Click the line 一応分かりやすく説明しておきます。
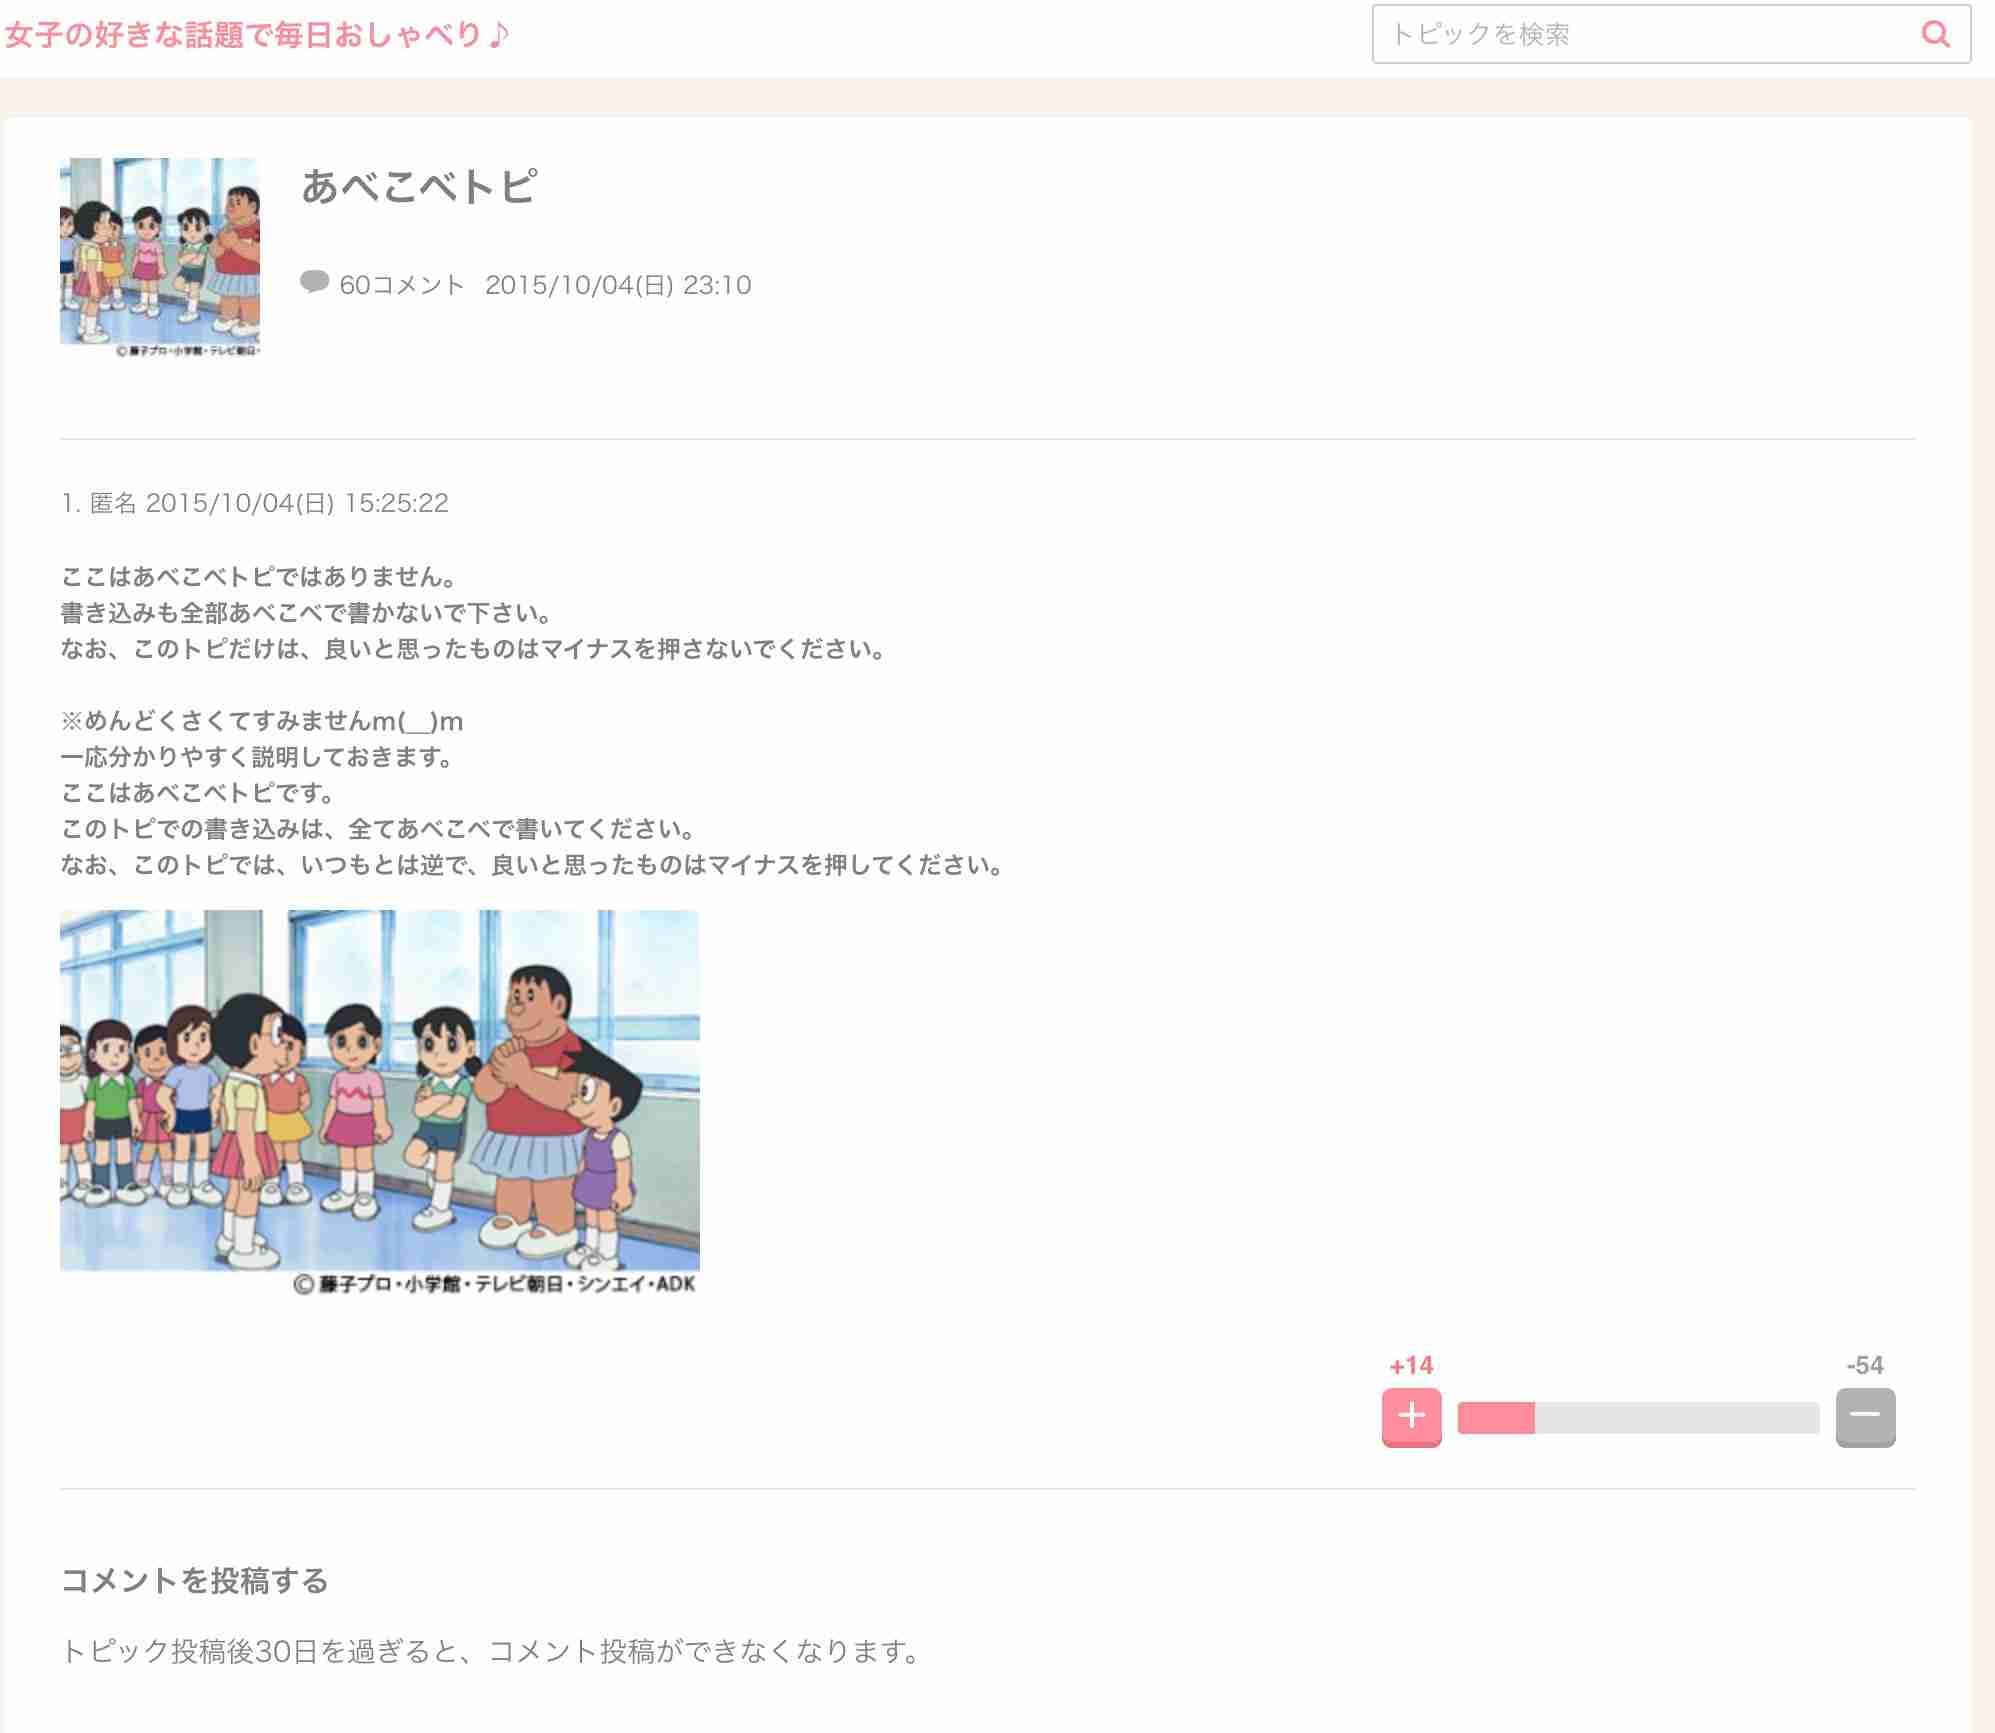The height and width of the screenshot is (1733, 1995). coord(258,757)
